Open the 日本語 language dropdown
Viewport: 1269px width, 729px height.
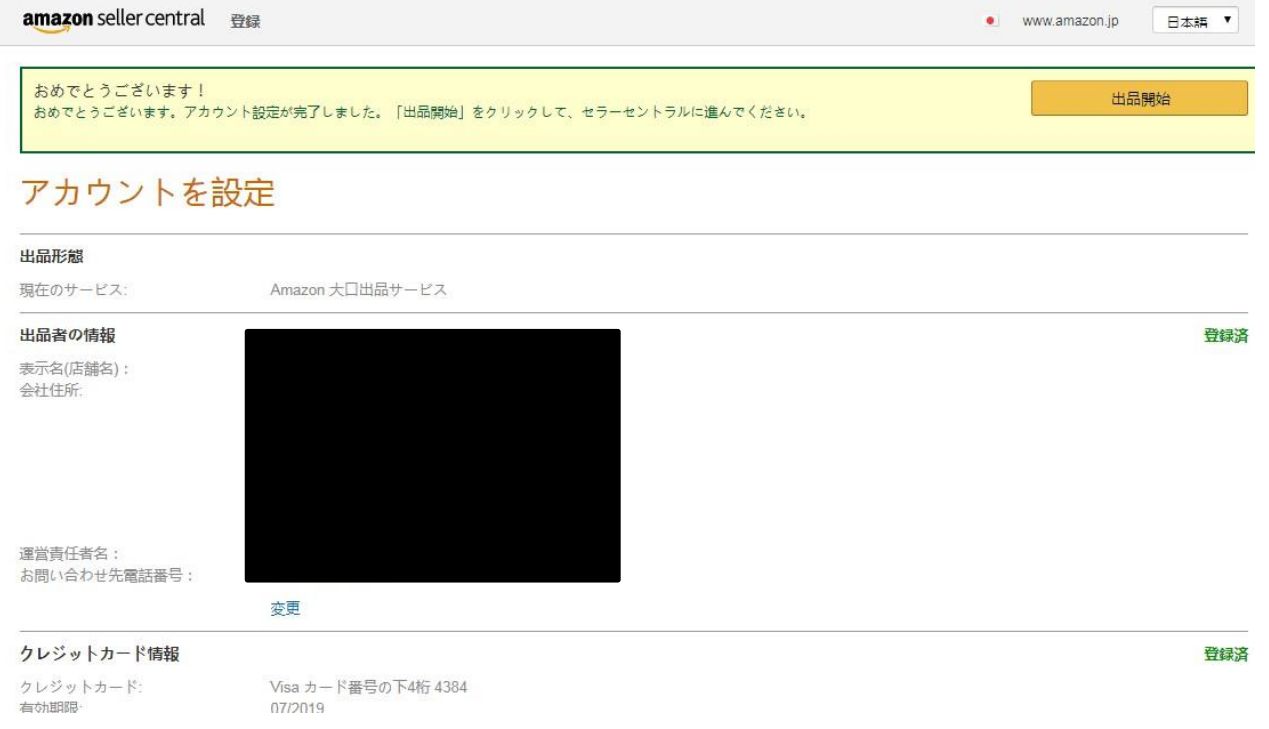point(1195,21)
